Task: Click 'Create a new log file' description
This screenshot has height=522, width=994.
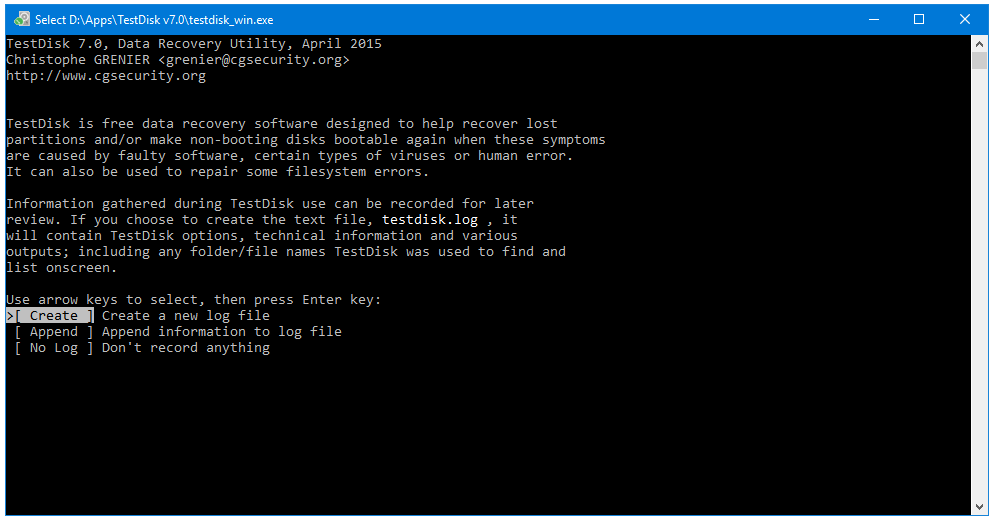Action: click(186, 315)
